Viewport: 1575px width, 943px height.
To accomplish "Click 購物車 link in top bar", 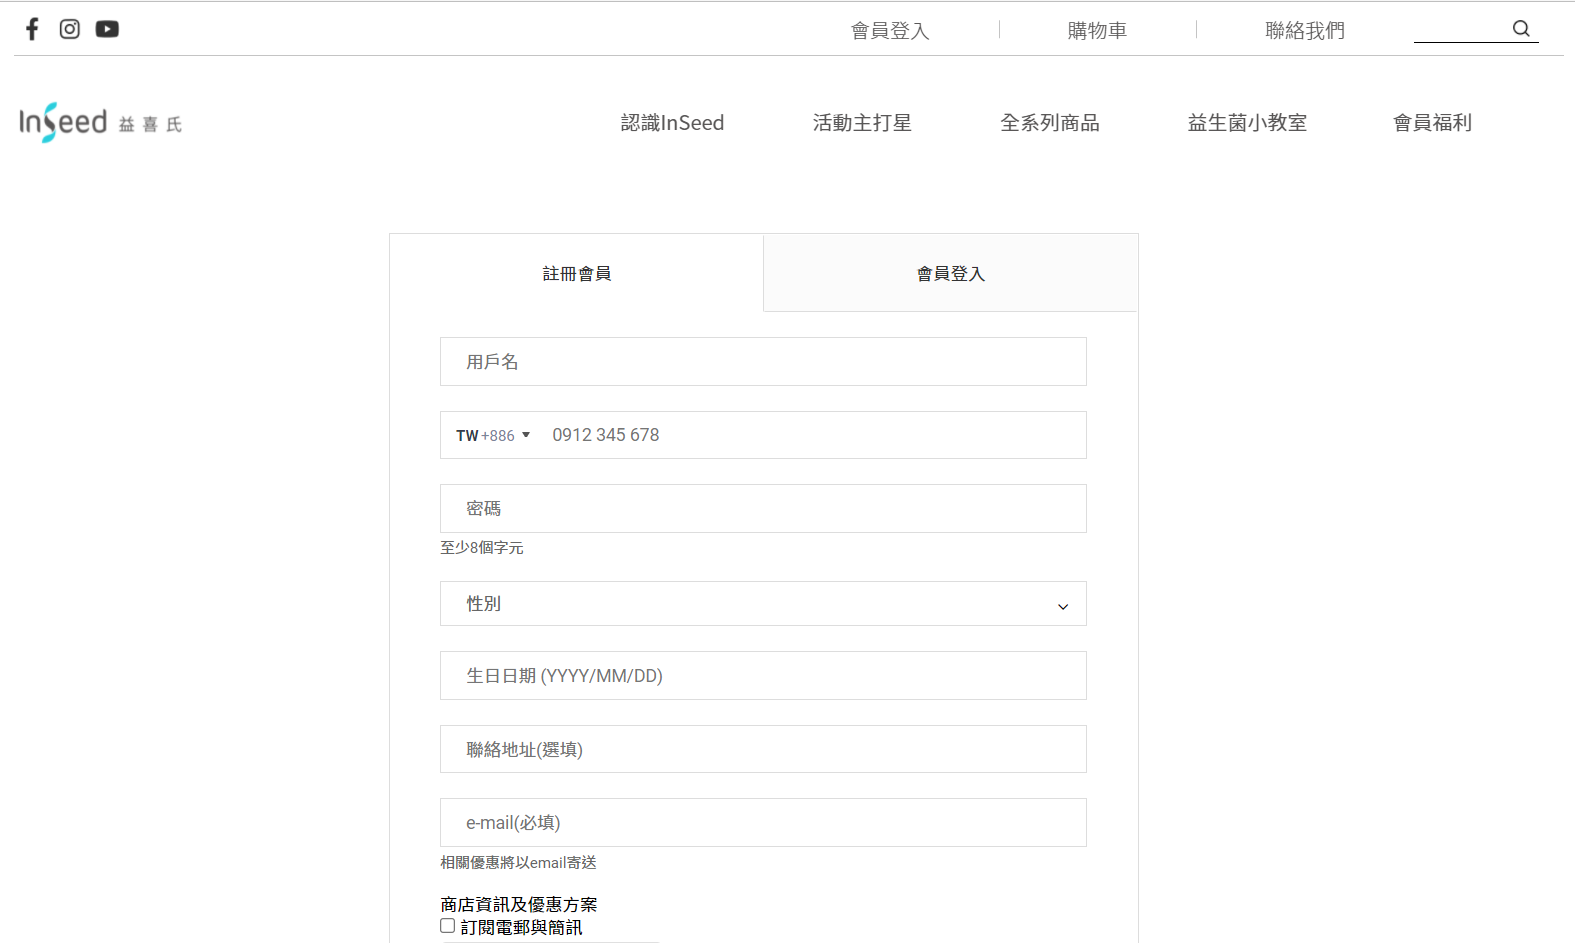I will tap(1097, 31).
